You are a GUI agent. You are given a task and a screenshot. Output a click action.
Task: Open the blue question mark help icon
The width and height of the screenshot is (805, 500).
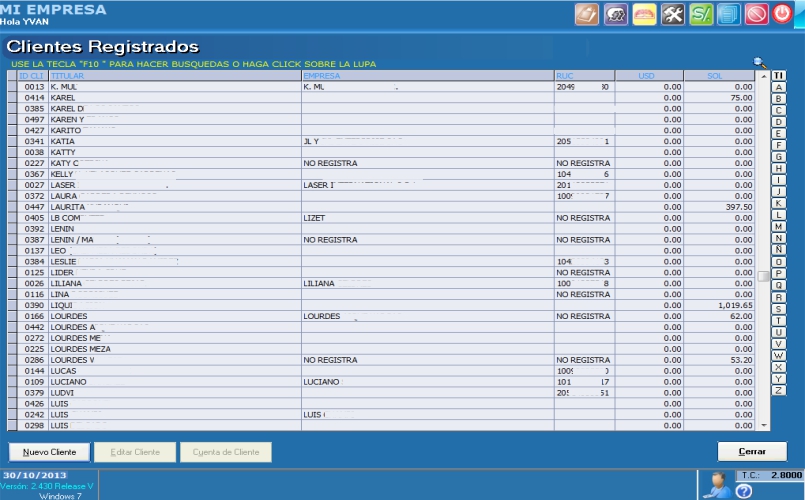(743, 491)
